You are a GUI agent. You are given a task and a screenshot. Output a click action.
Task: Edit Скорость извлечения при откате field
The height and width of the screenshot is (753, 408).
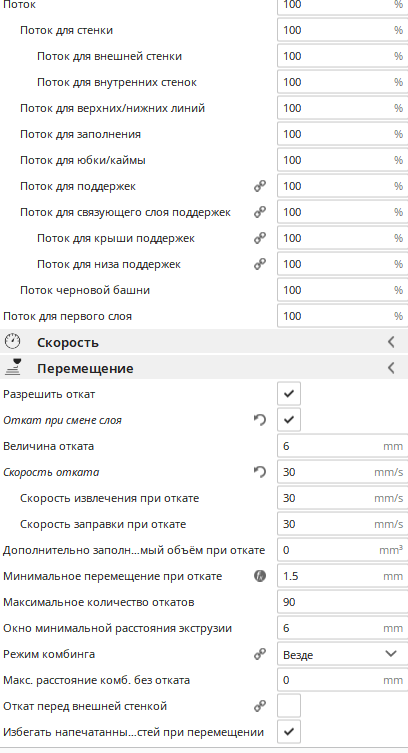342,498
